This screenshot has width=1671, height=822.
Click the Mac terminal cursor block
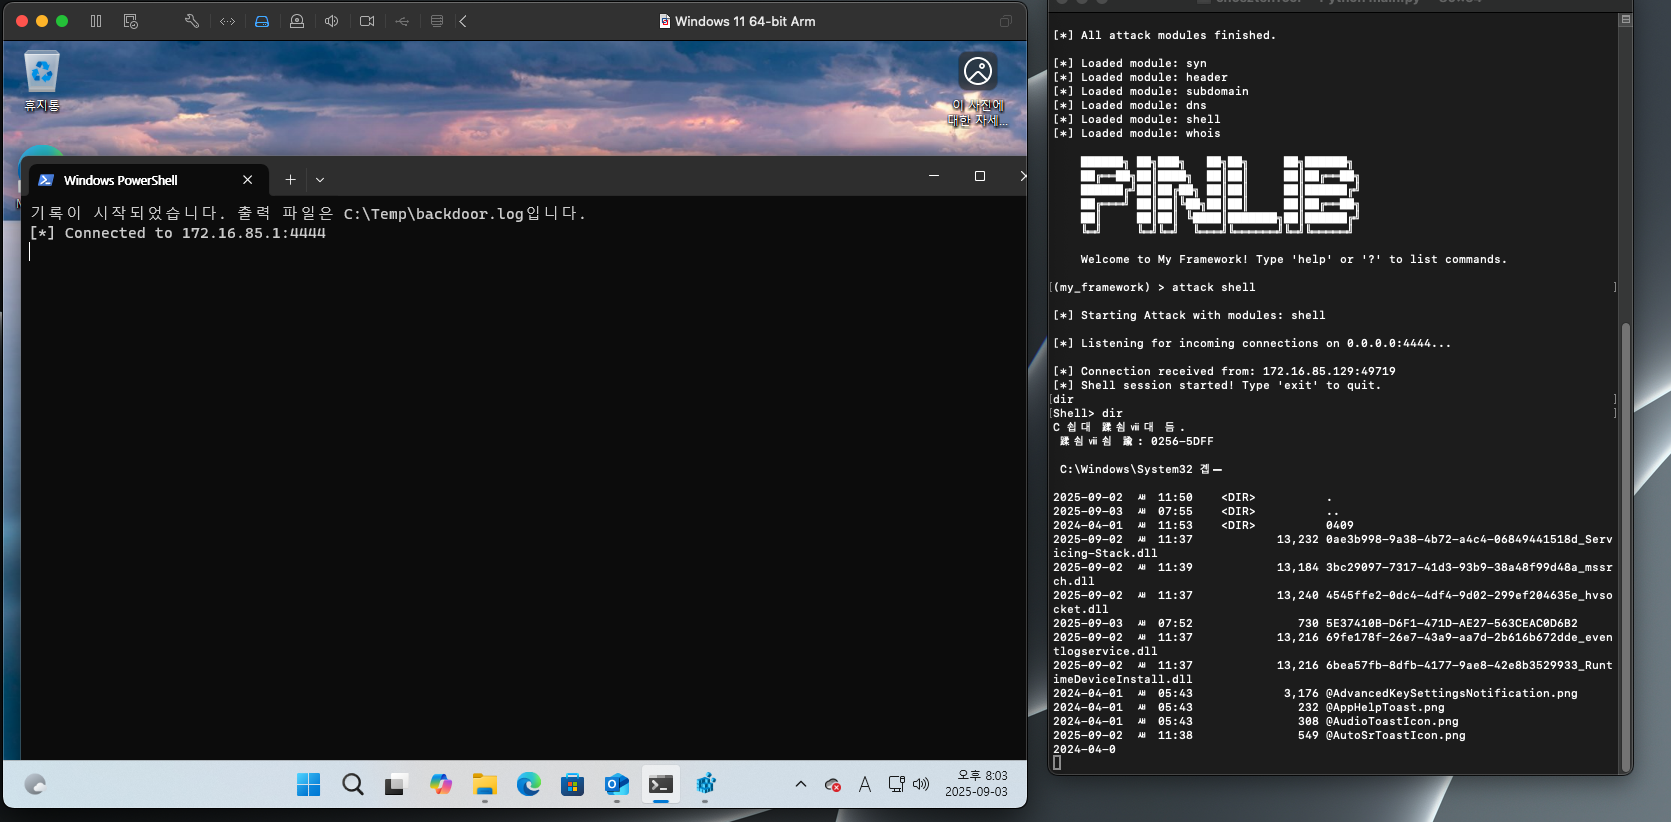[1057, 763]
